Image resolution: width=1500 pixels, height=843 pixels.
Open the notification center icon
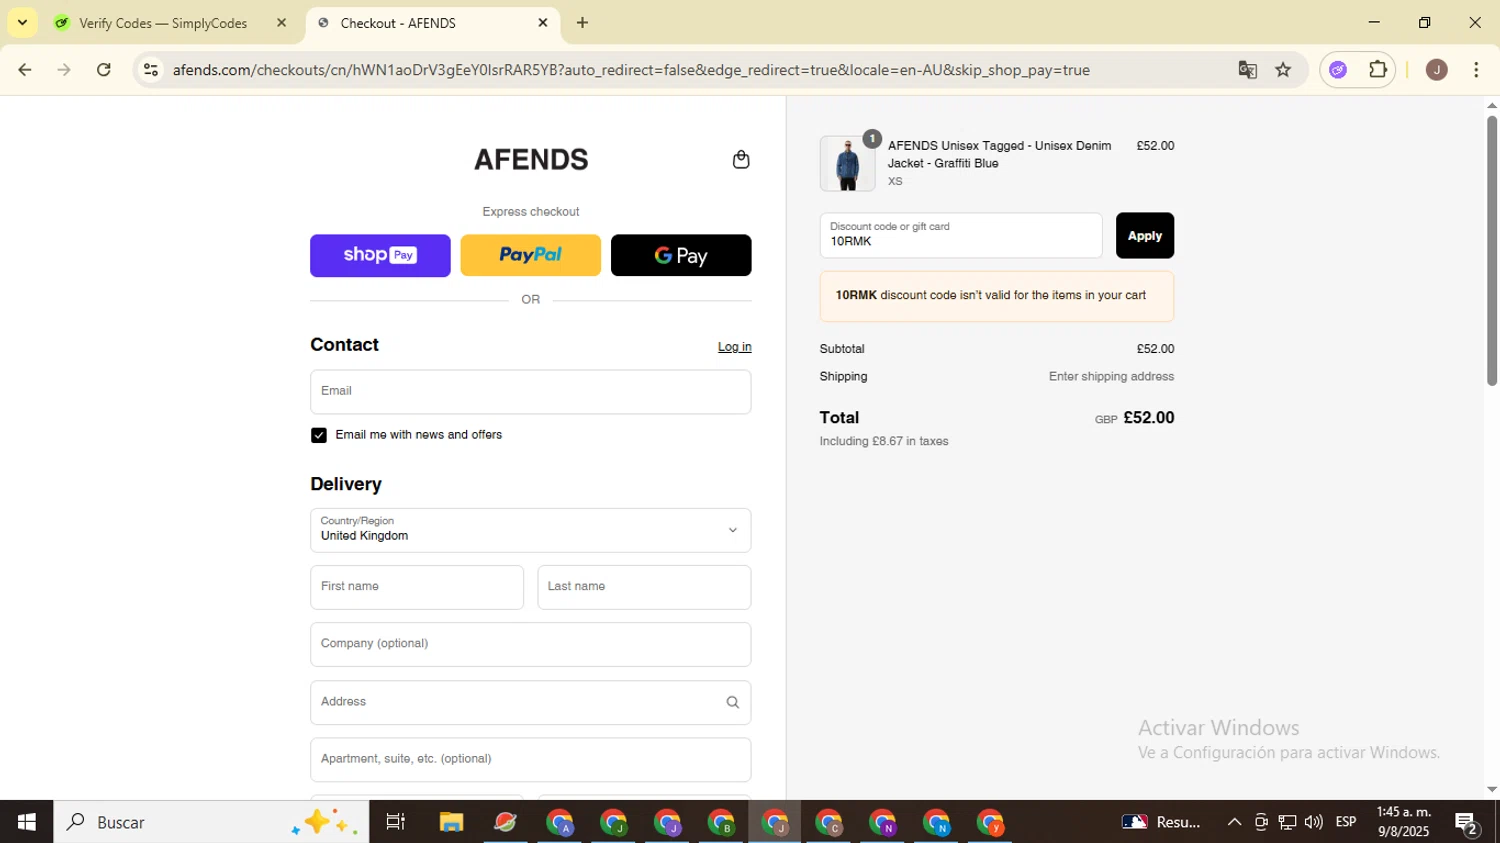pos(1467,823)
